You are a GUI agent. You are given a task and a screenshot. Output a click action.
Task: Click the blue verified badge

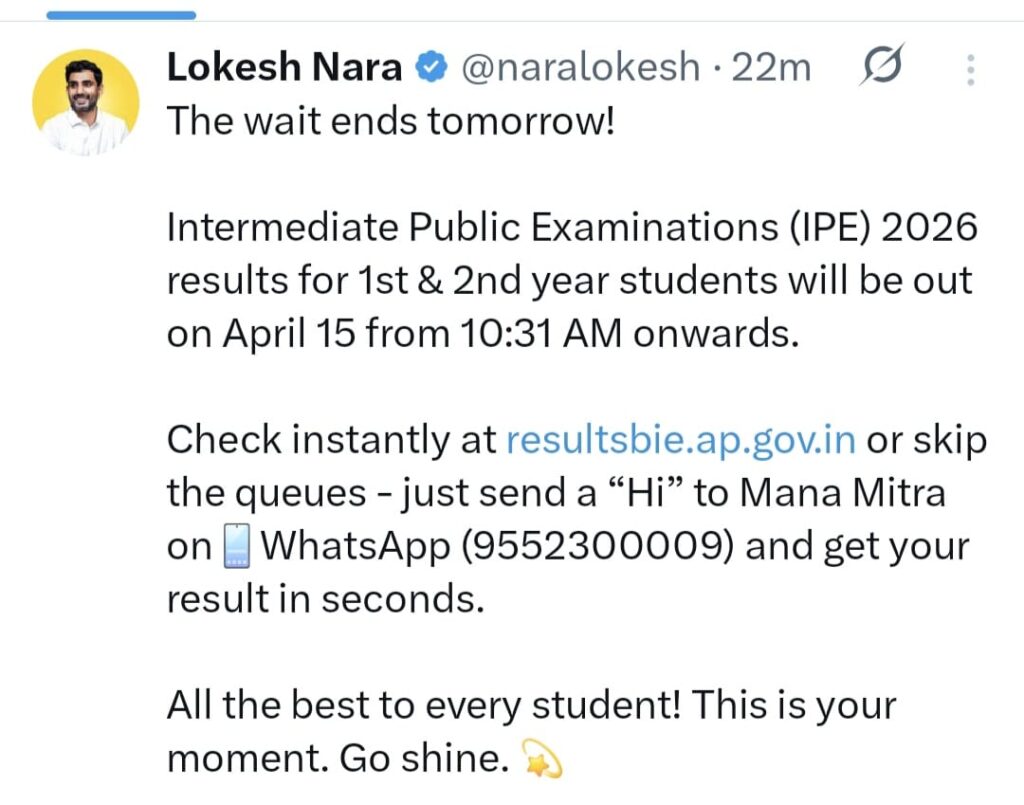431,68
